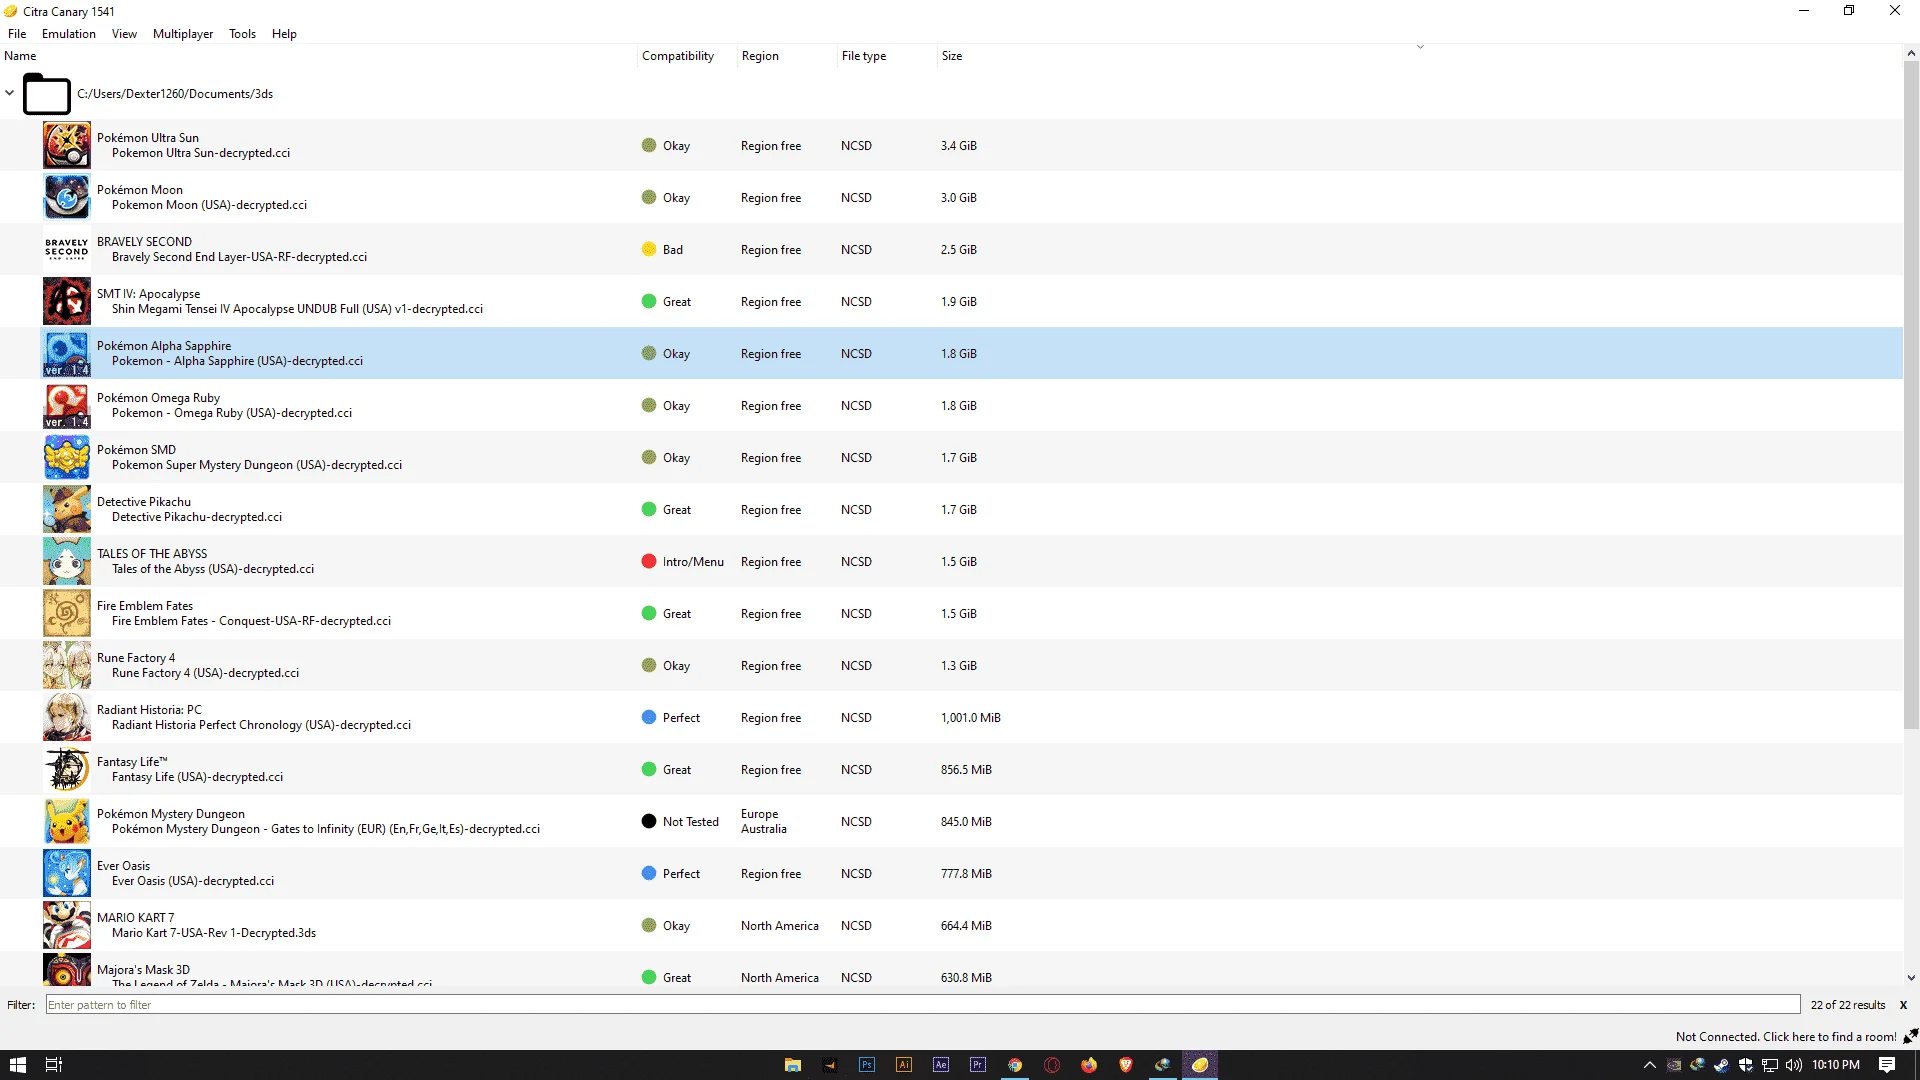Select the Radiant Historia: PC game icon

(x=66, y=717)
